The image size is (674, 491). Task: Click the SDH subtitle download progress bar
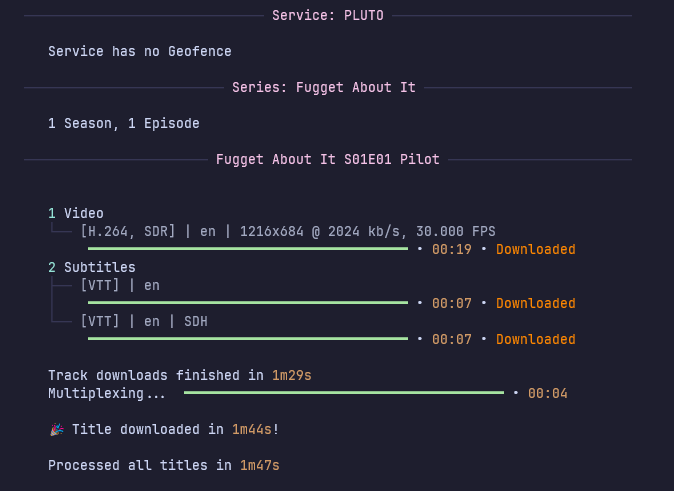tap(248, 339)
